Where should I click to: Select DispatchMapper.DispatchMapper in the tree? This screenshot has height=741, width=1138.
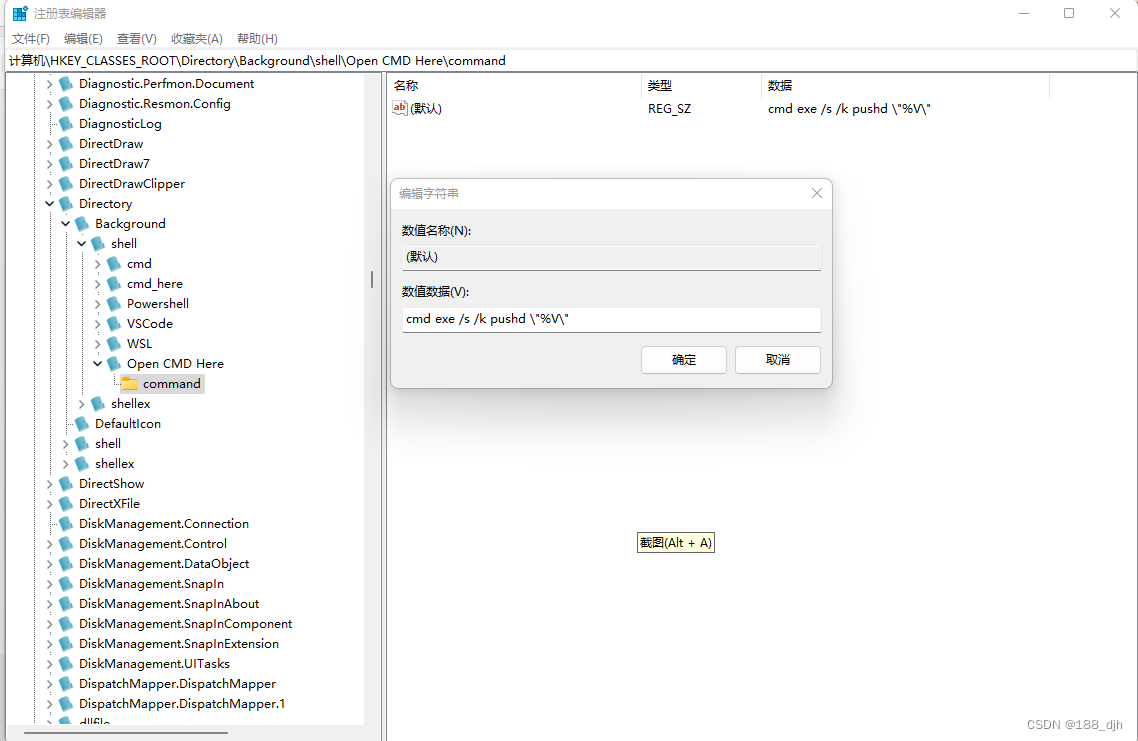pyautogui.click(x=177, y=684)
